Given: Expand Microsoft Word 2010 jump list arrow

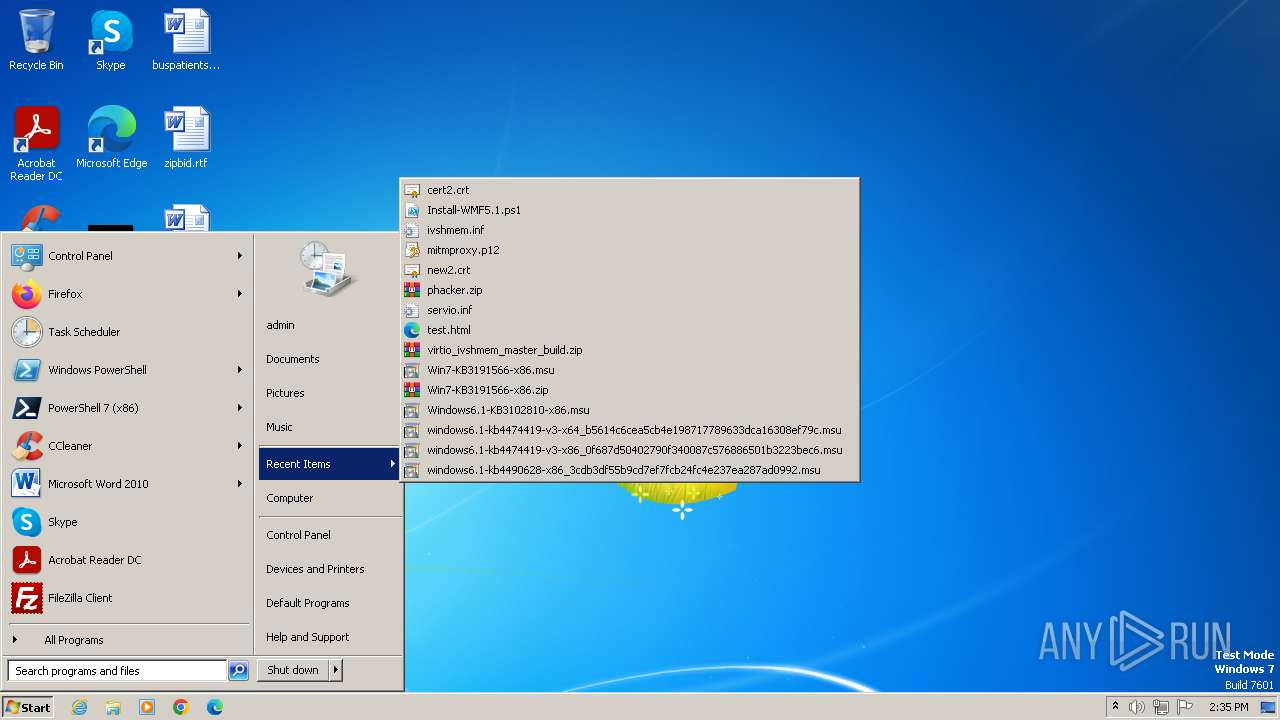Looking at the screenshot, I should 240,484.
